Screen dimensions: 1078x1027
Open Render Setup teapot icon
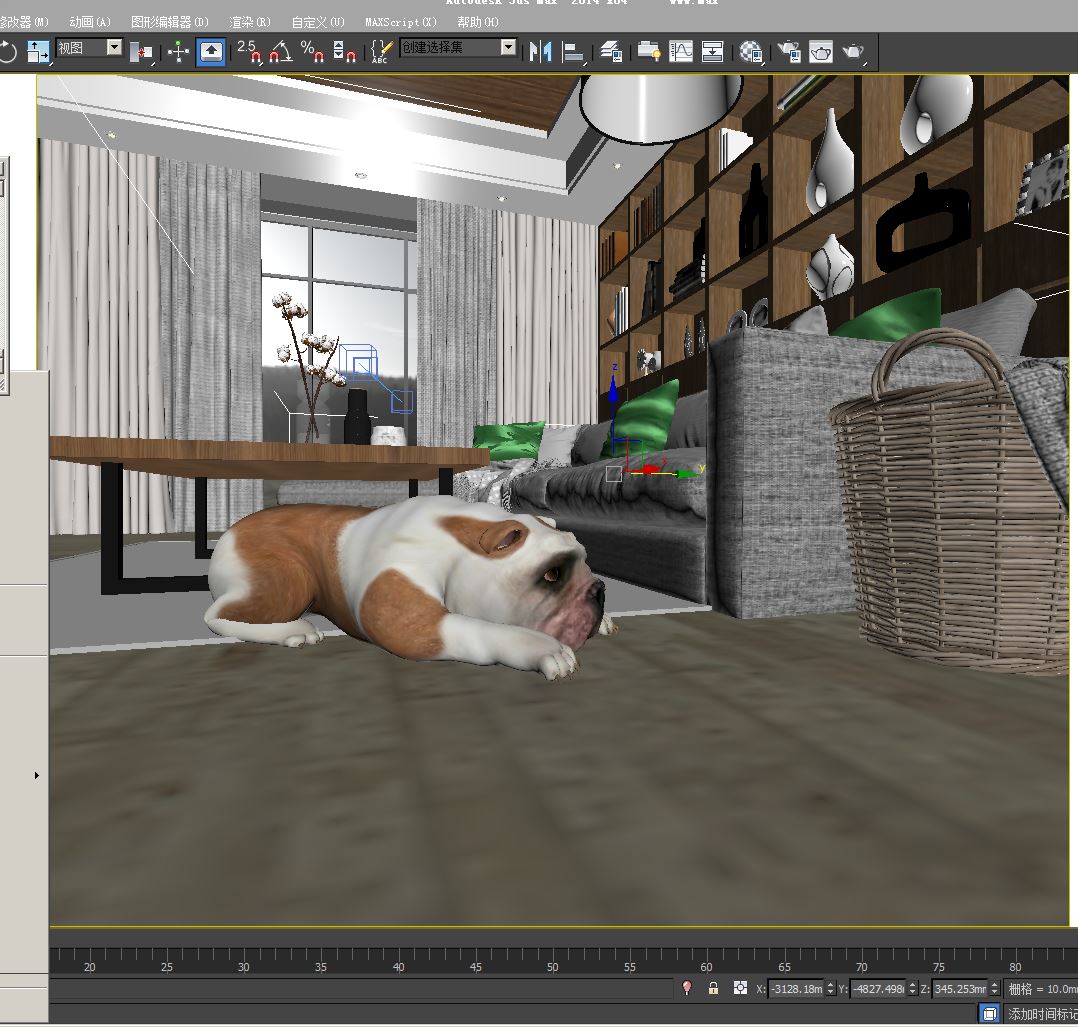789,52
